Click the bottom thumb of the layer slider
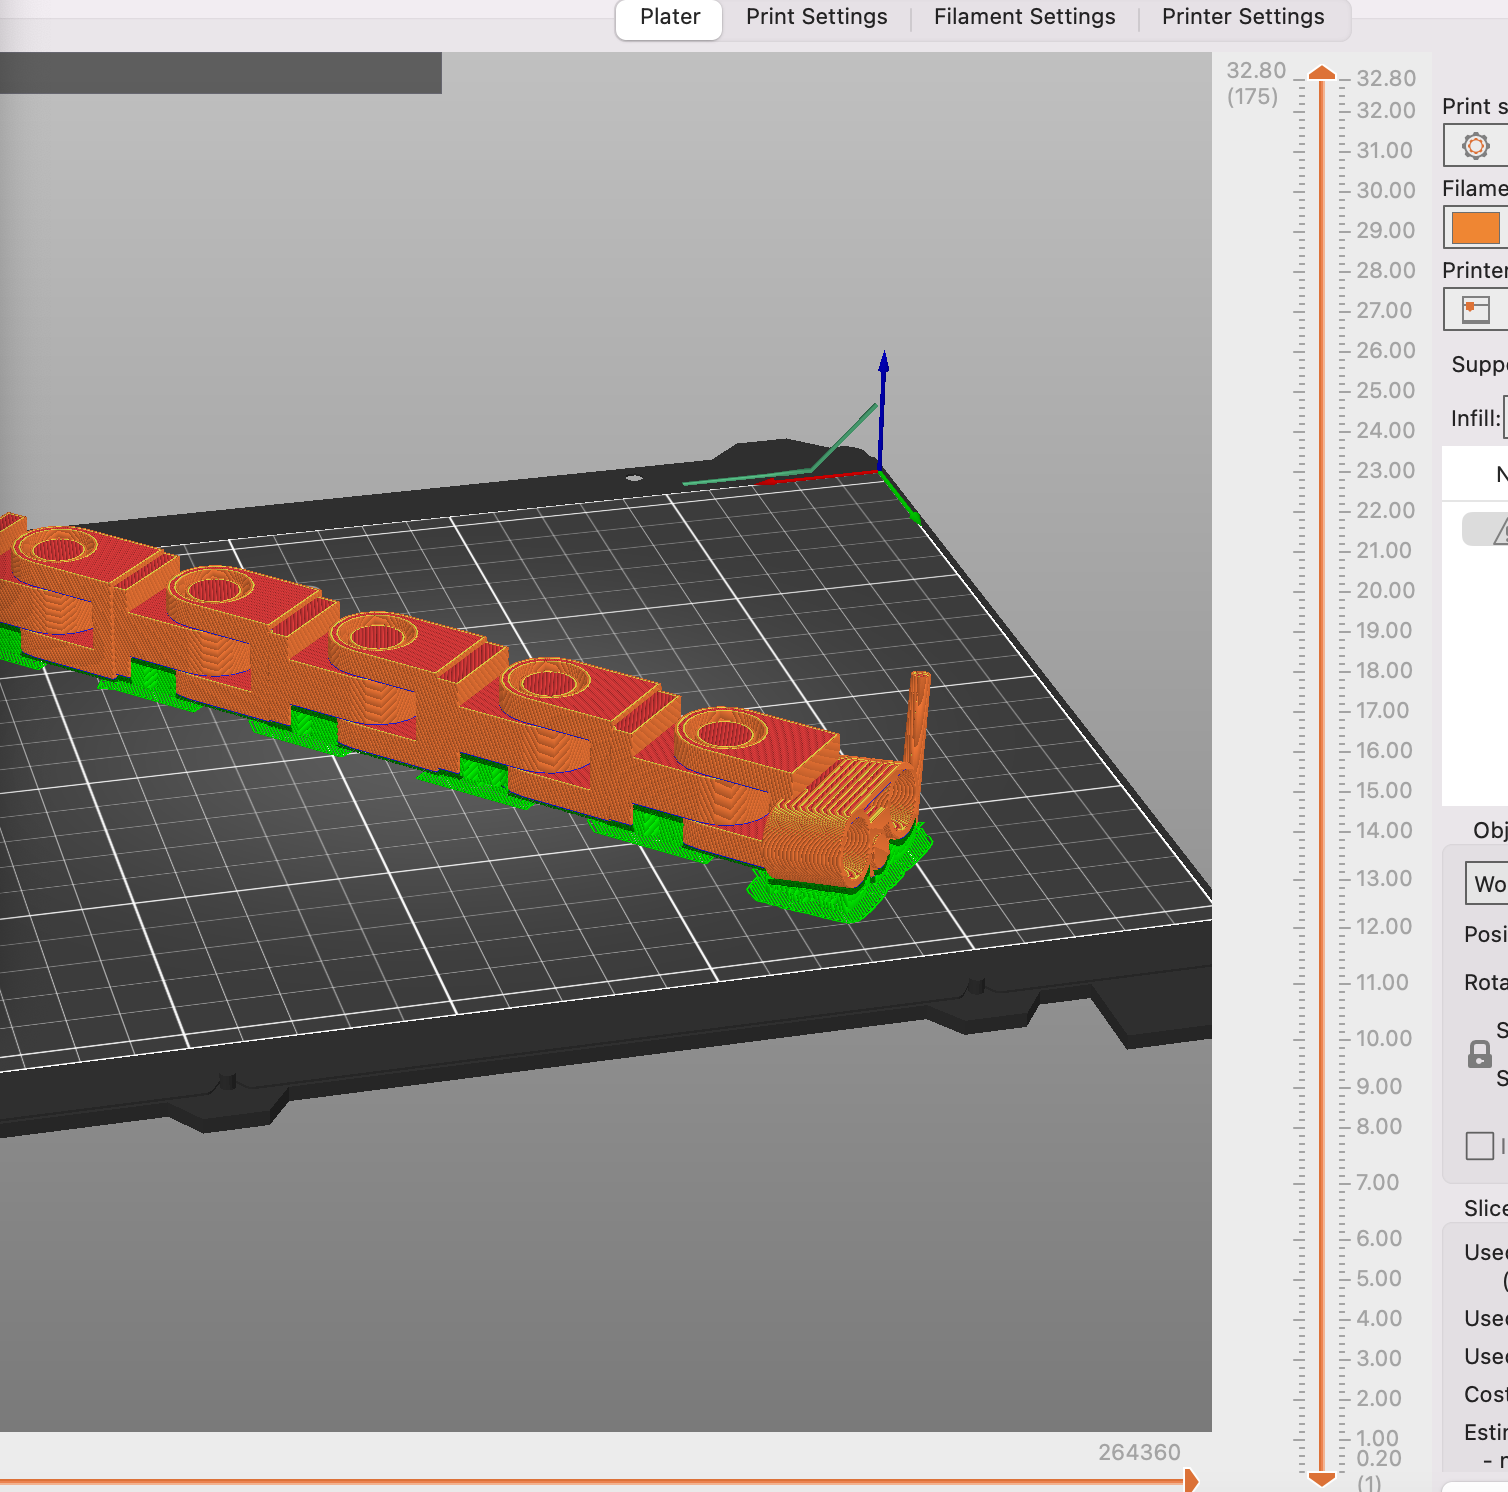The width and height of the screenshot is (1508, 1492). [x=1322, y=1478]
